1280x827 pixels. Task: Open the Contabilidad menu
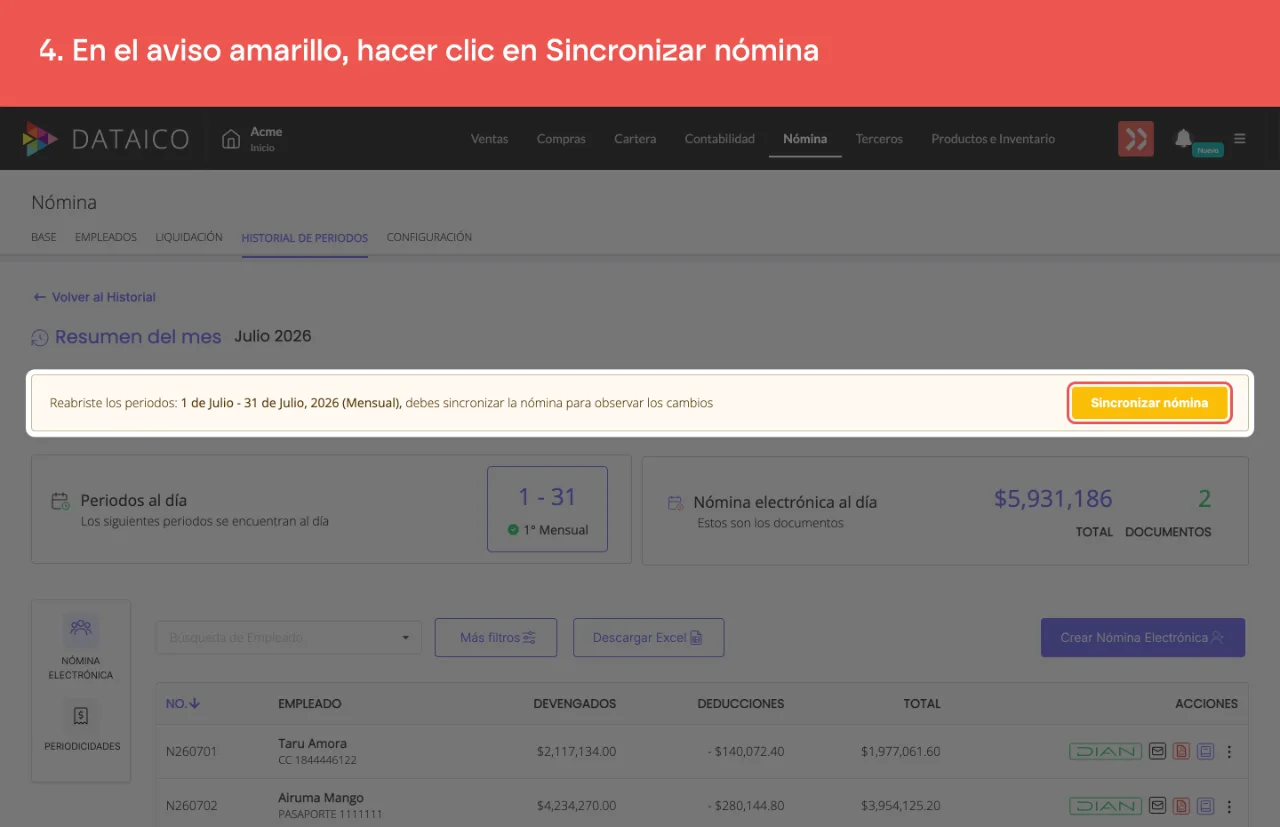coord(720,139)
